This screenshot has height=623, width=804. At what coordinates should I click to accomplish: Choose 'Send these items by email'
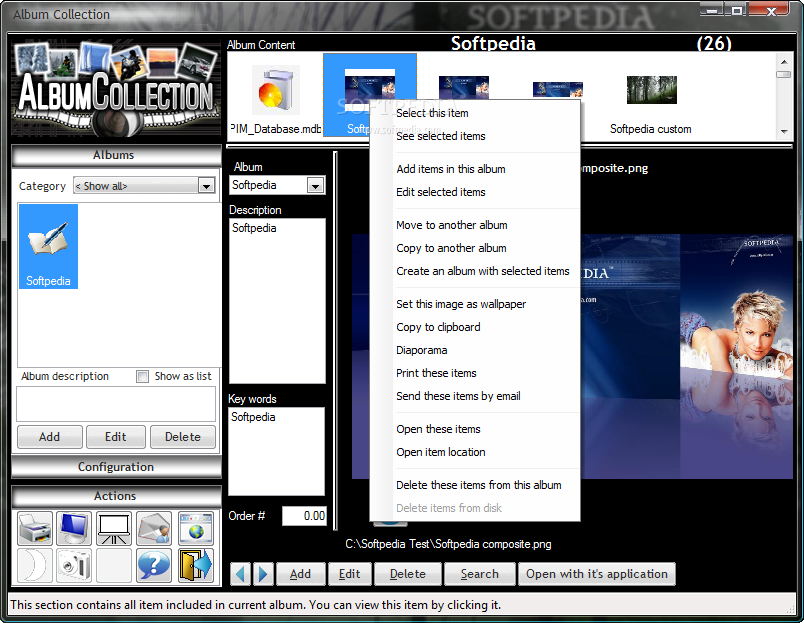pos(458,396)
